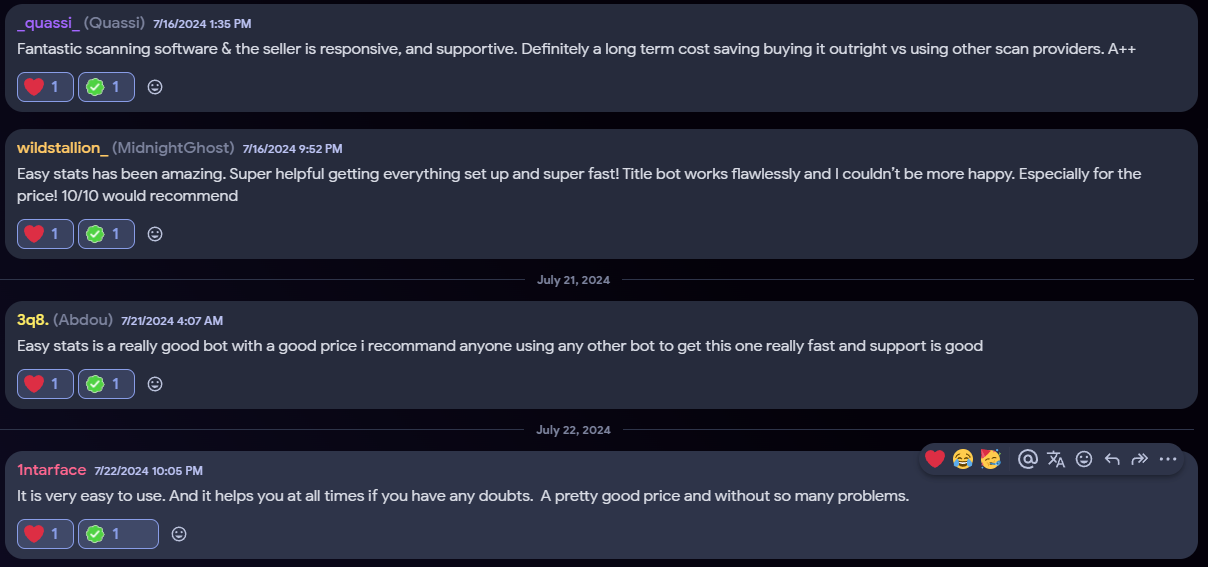Forward the 1ntarface message
This screenshot has width=1208, height=567.
pyautogui.click(x=1139, y=459)
